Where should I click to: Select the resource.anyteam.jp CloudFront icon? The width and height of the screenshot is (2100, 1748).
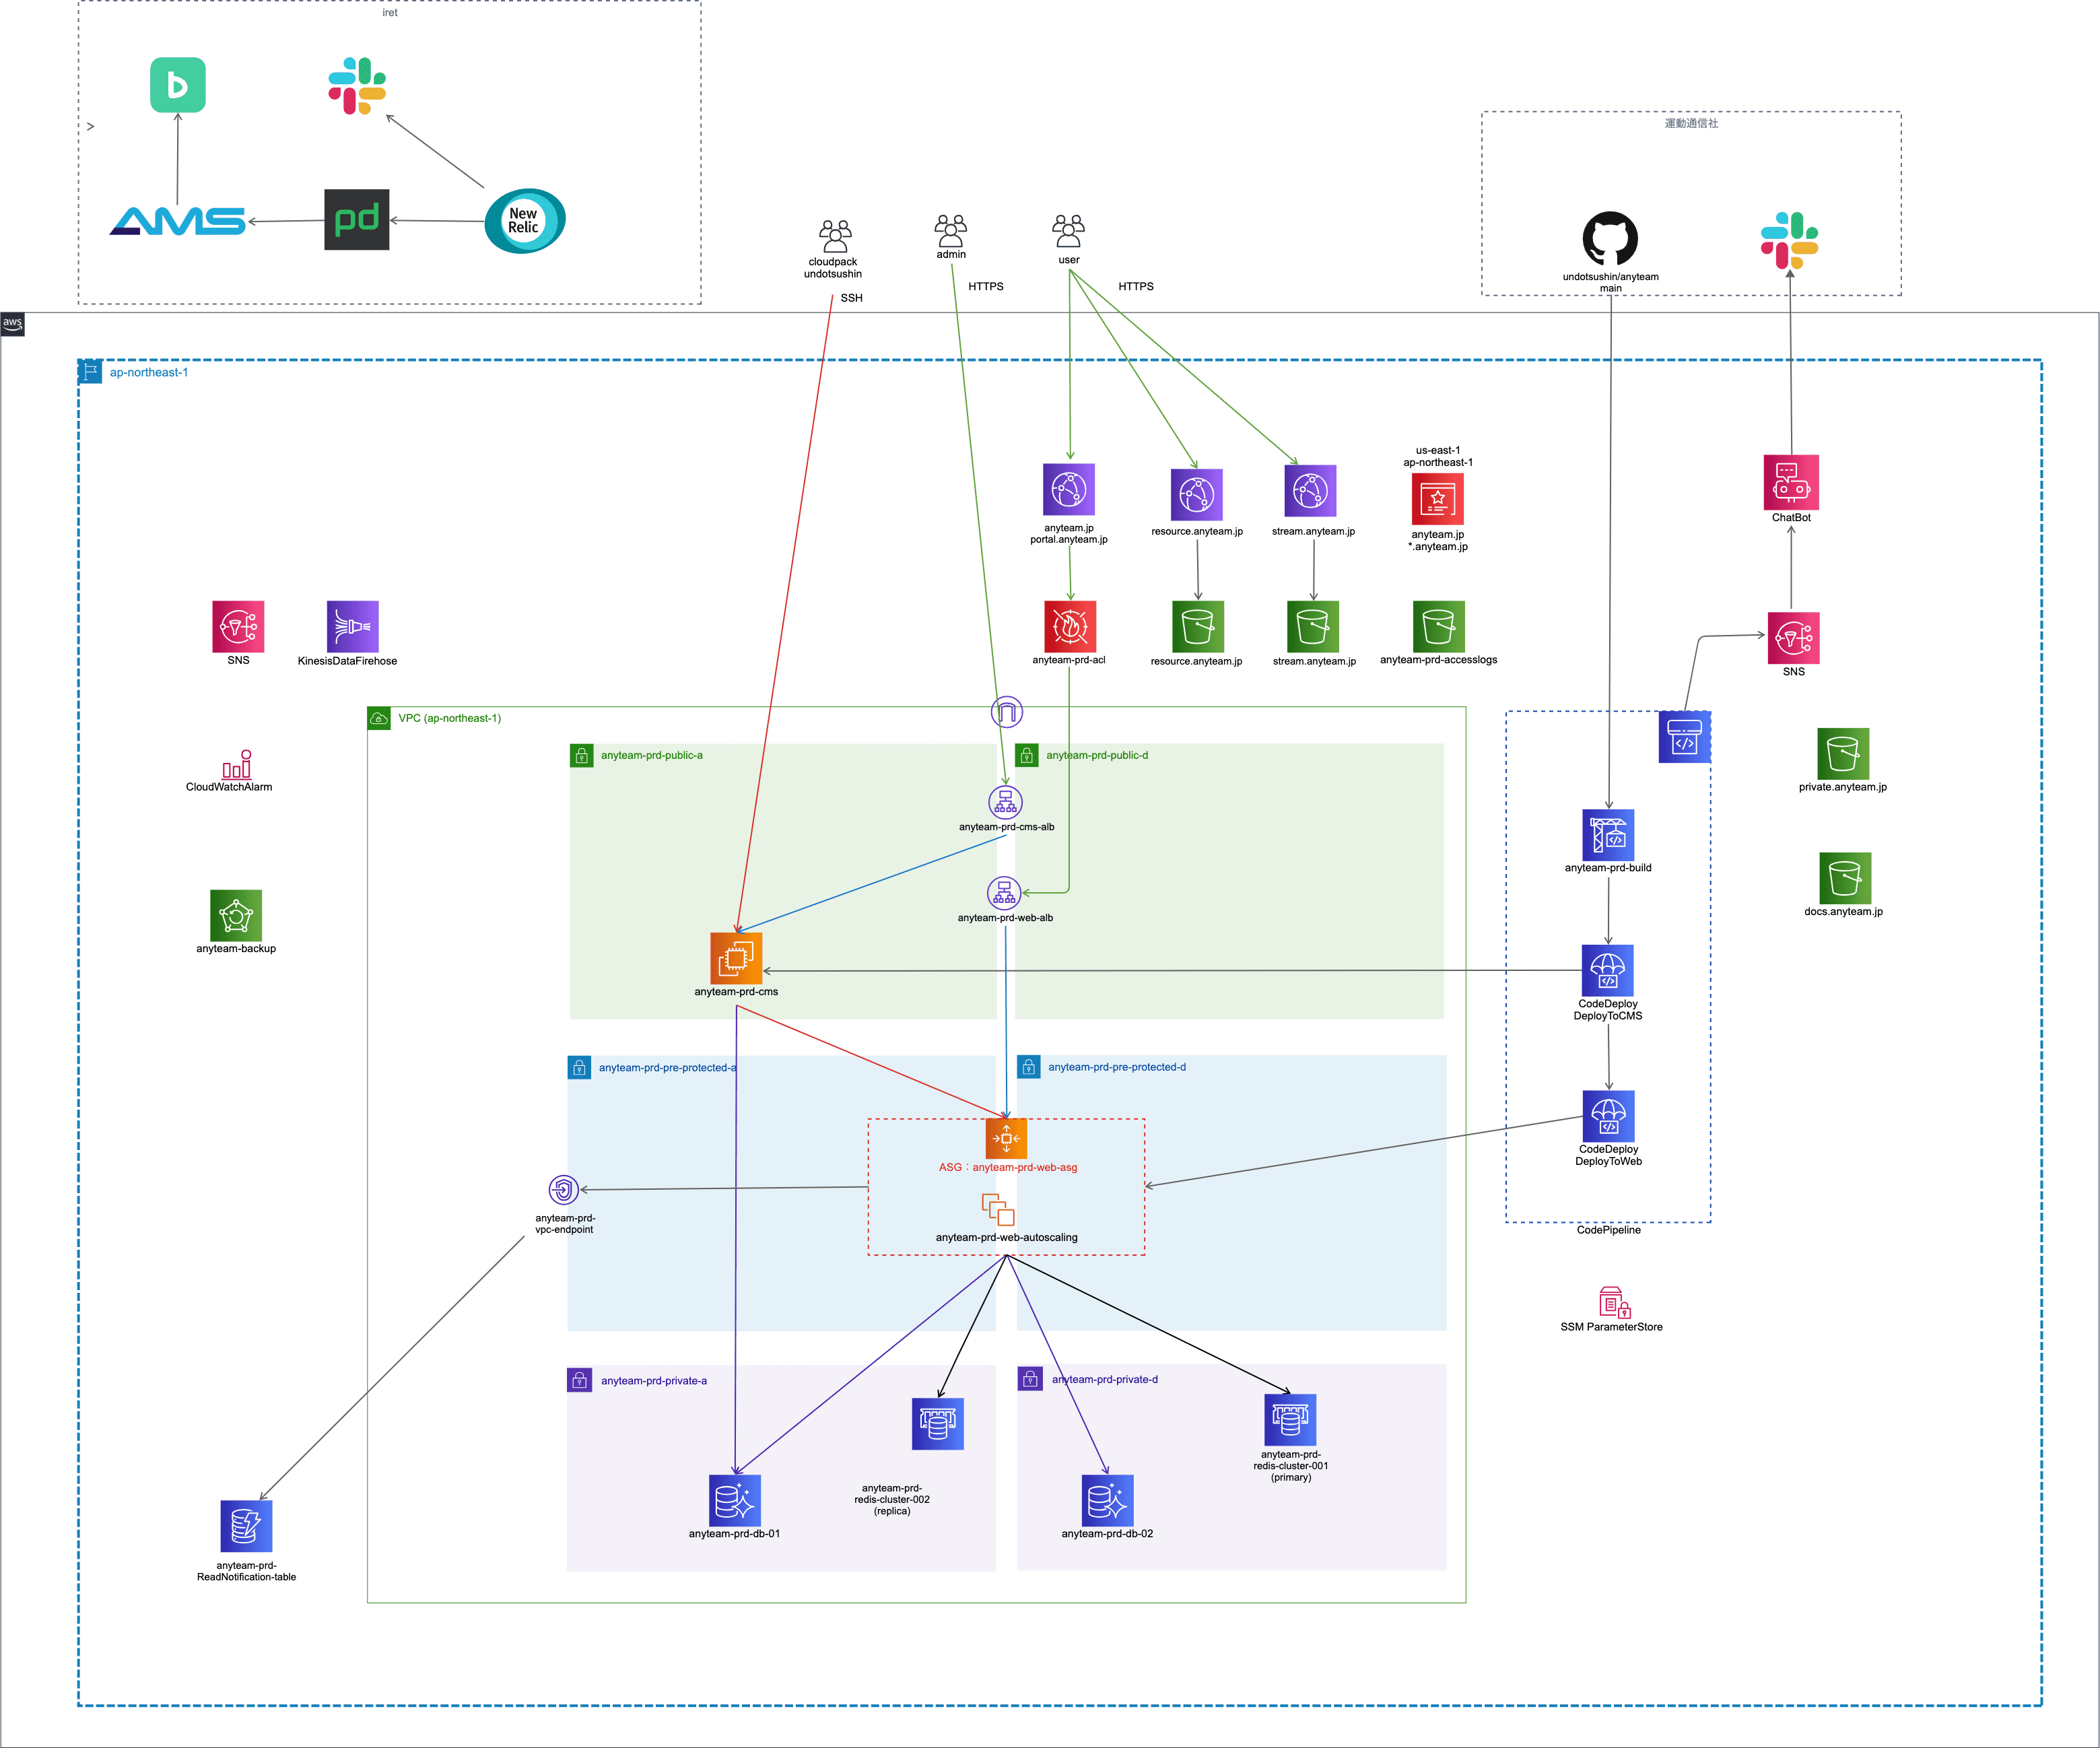[x=1197, y=494]
